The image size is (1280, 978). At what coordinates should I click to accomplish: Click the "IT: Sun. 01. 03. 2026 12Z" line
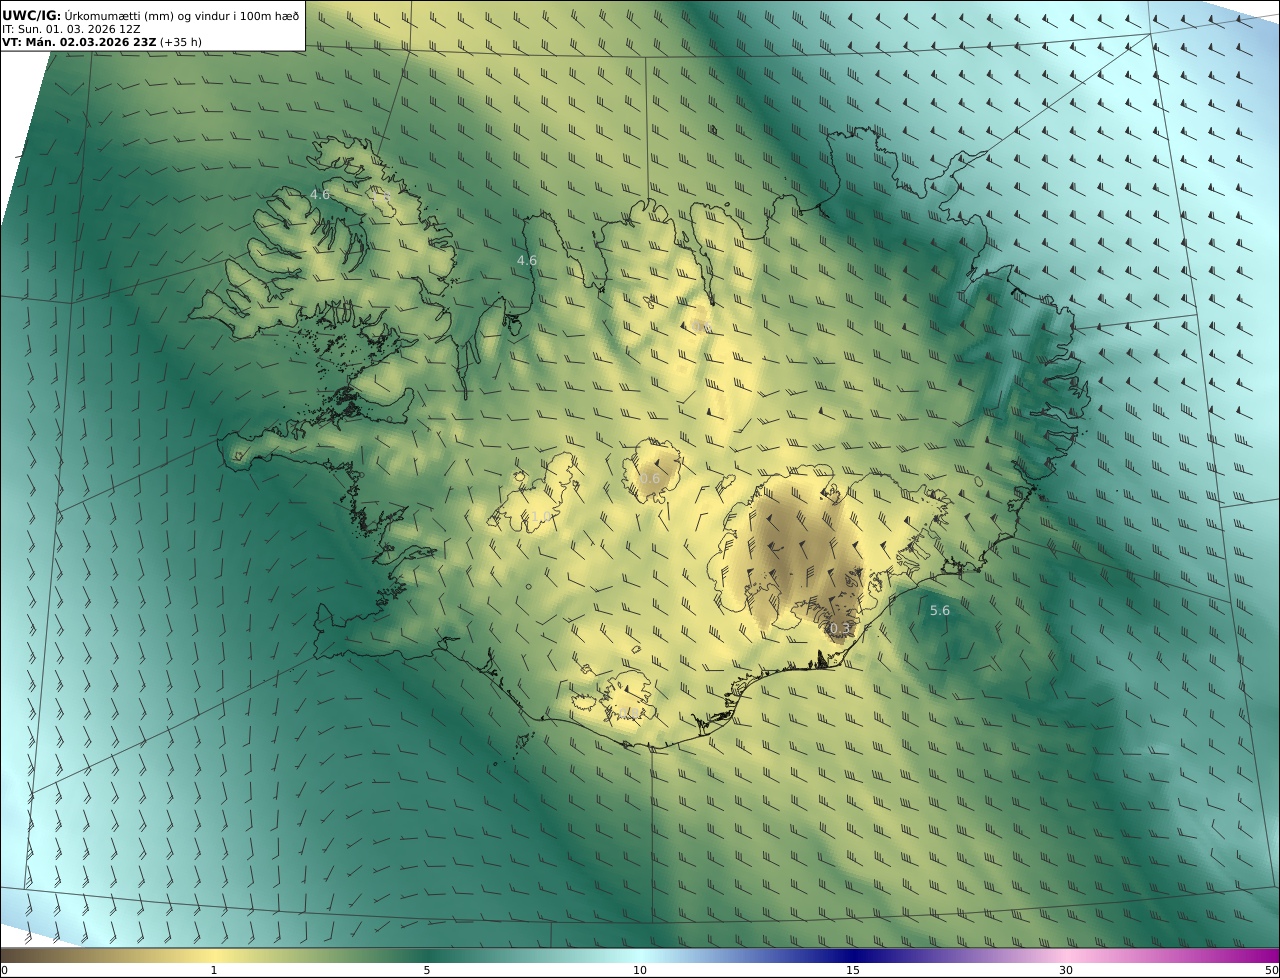pyautogui.click(x=71, y=29)
